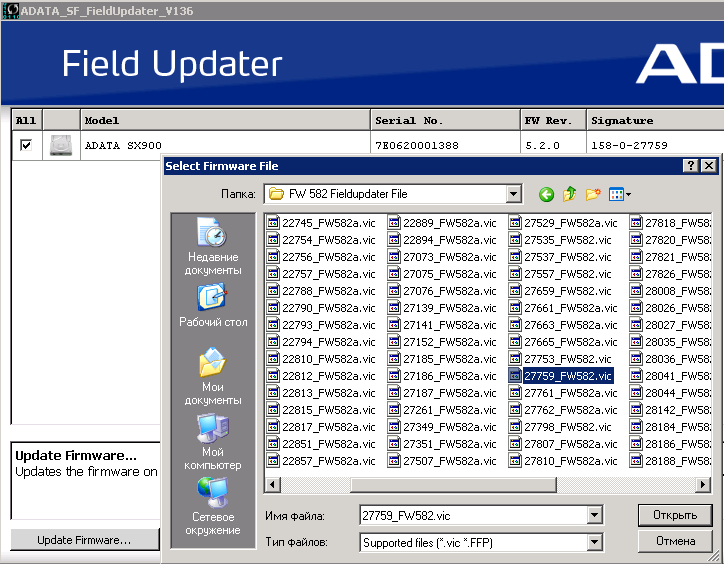This screenshot has height=565, width=724.
Task: Click the file icon of 27507_FW582a.vic
Action: tap(394, 461)
